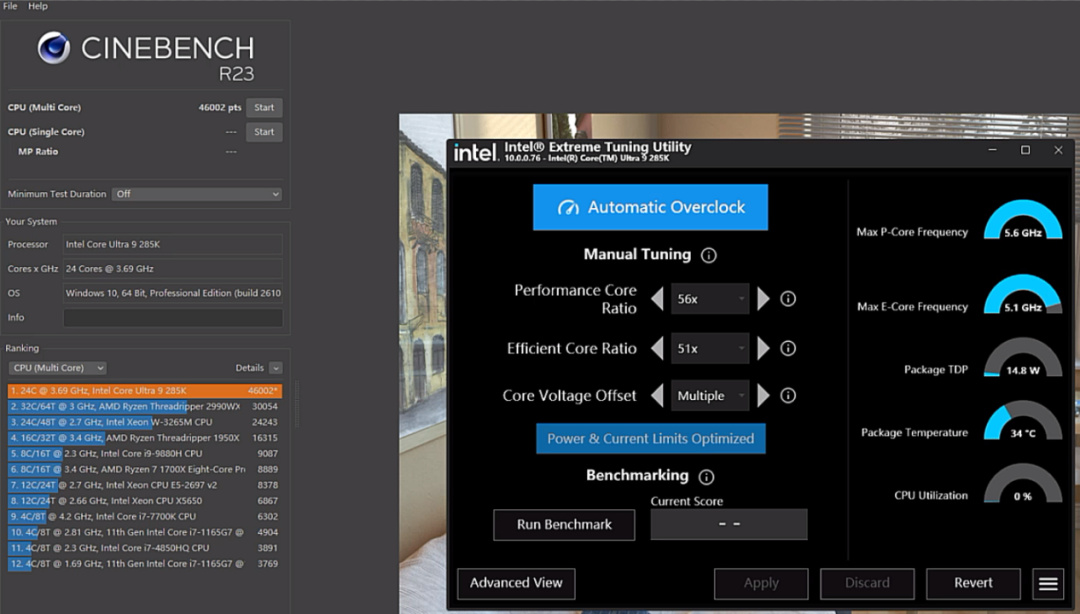This screenshot has height=614, width=1080.
Task: Click the Manual Tuning info icon
Action: [709, 255]
